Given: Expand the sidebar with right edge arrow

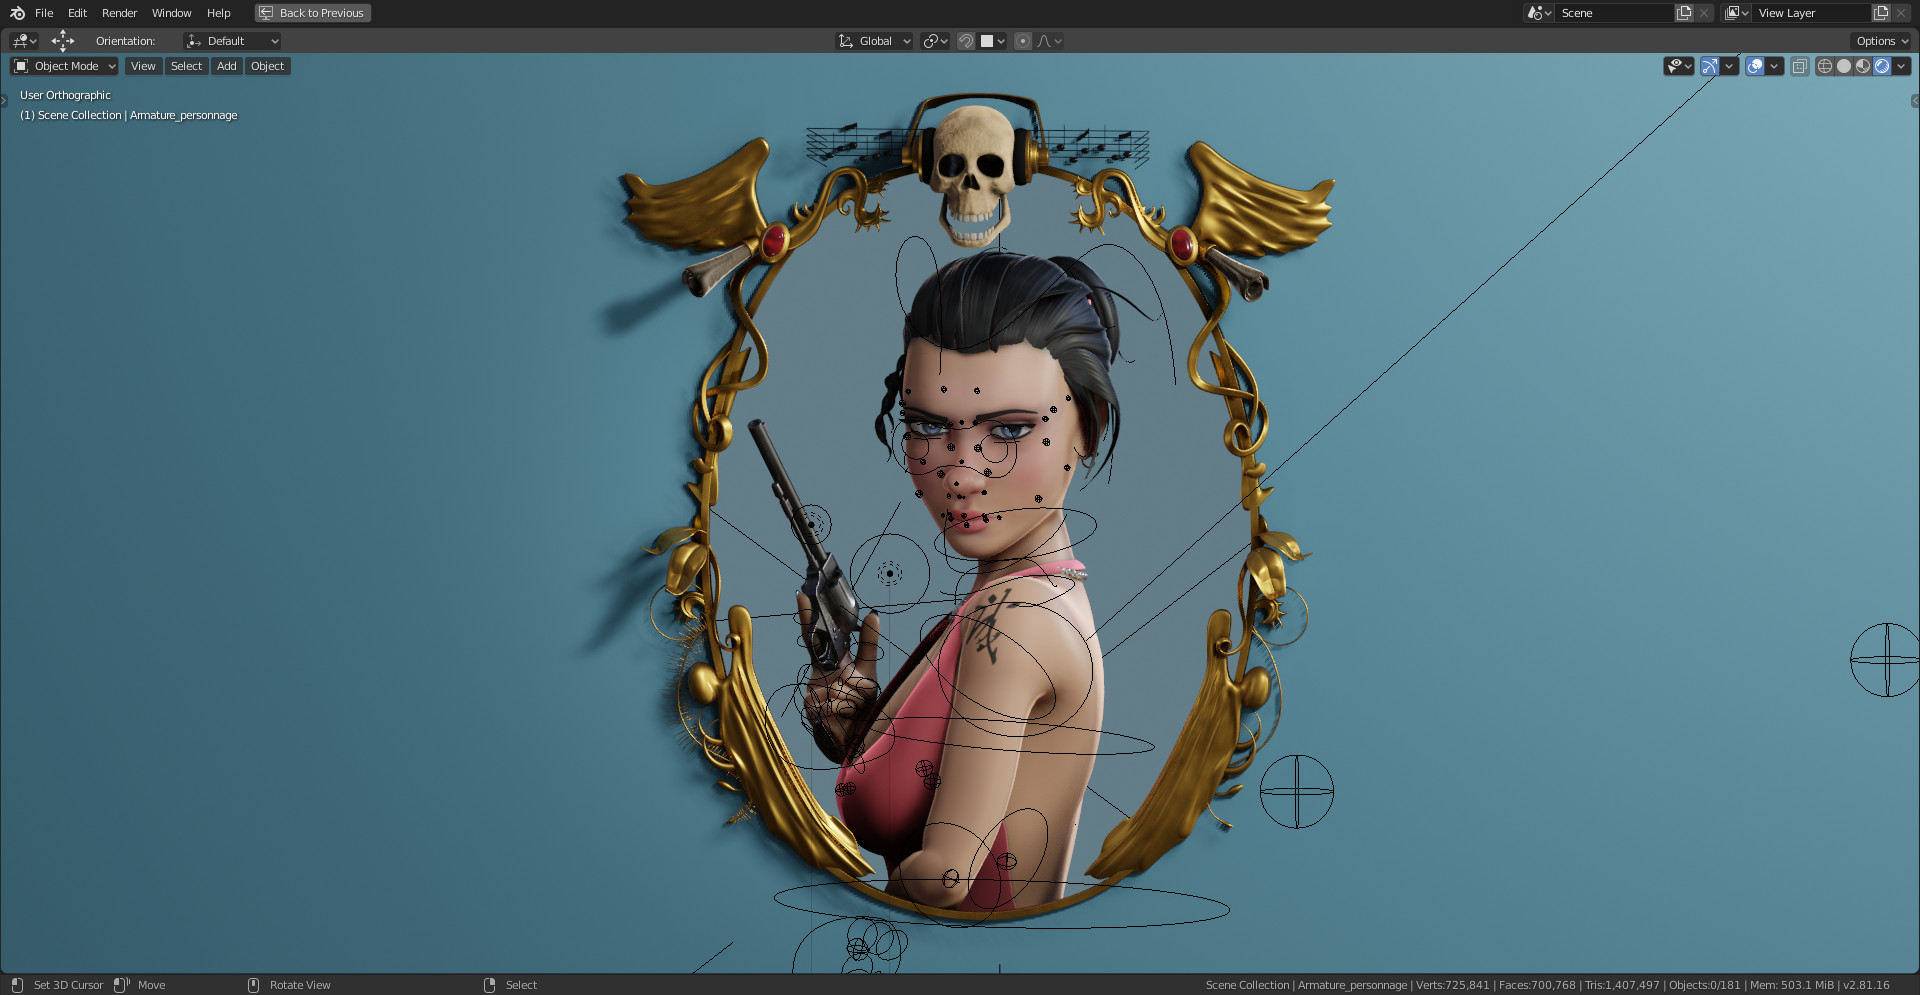Looking at the screenshot, I should pos(1915,101).
